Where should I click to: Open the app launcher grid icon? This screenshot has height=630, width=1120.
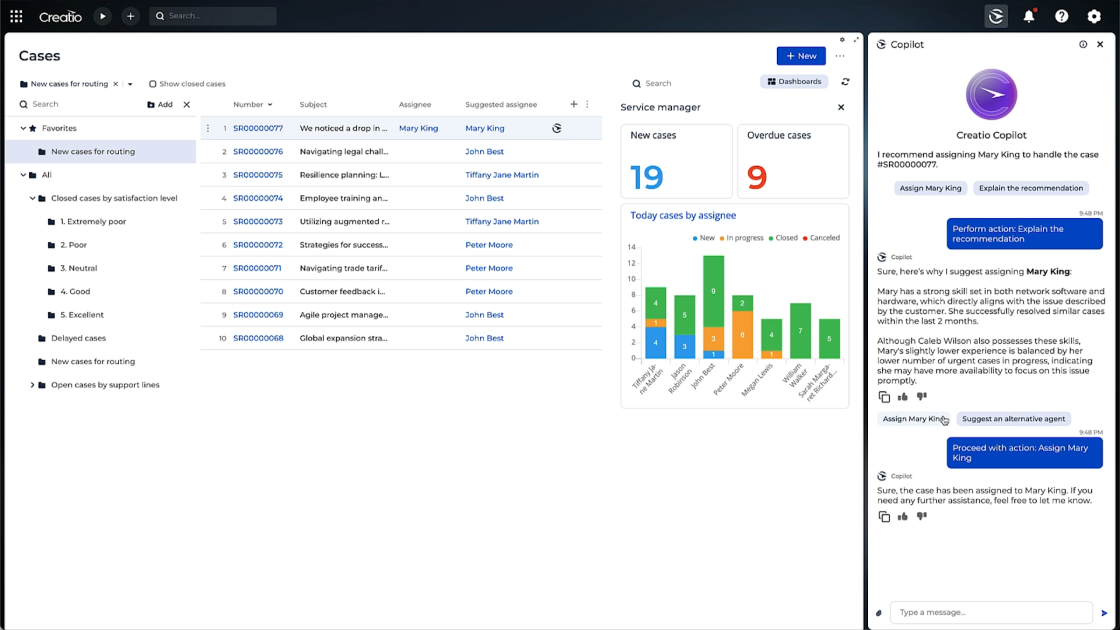point(15,16)
